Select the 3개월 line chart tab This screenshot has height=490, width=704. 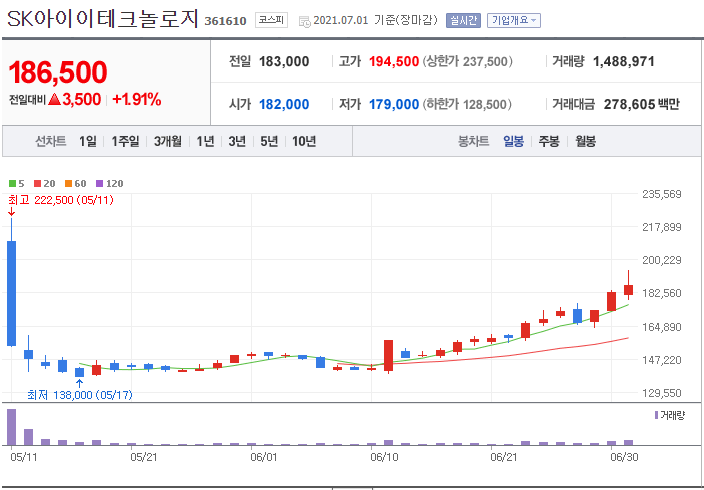pyautogui.click(x=167, y=141)
